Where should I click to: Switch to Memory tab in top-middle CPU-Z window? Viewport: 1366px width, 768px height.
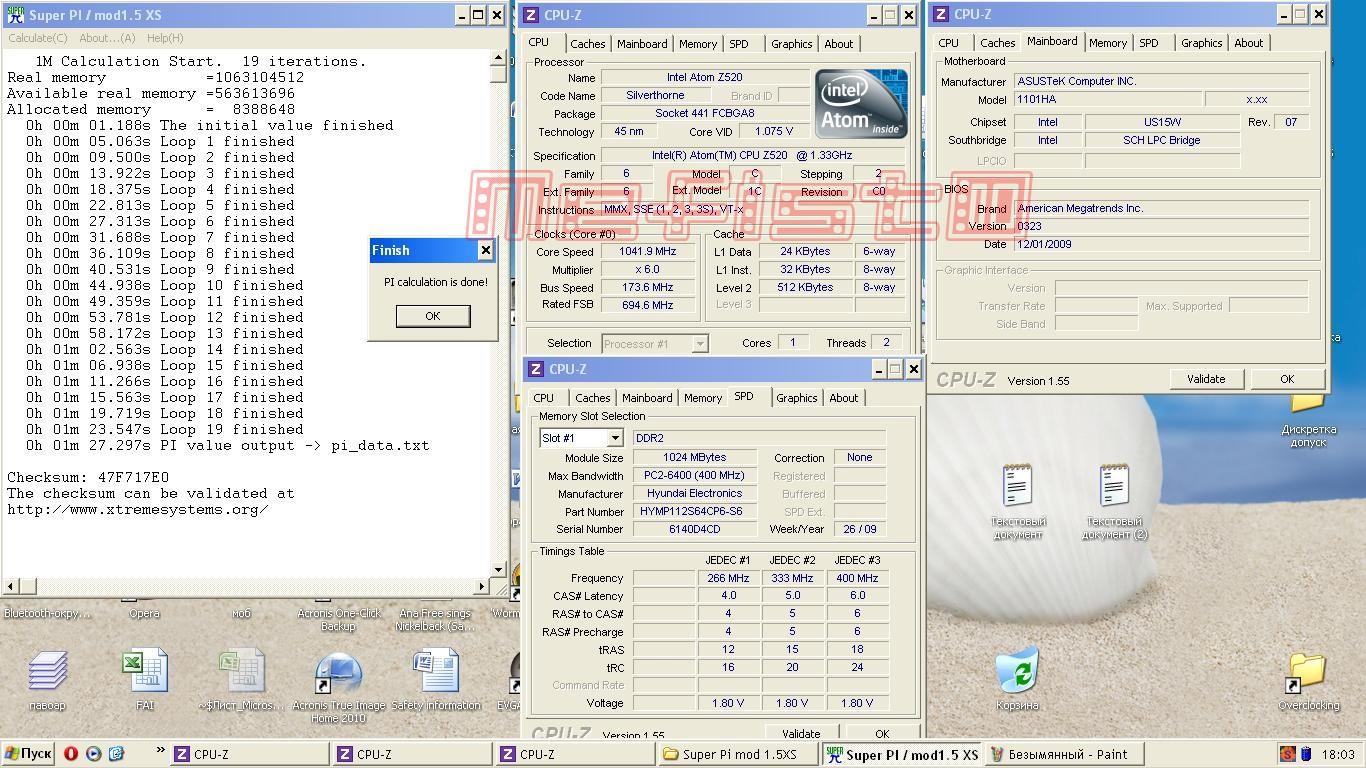click(x=698, y=44)
